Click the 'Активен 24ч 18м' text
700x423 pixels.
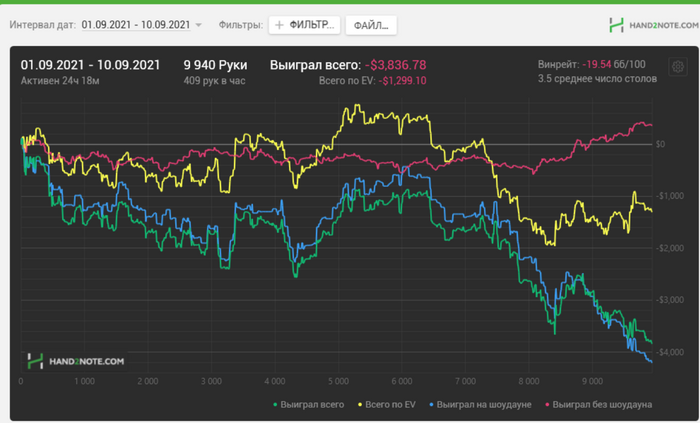[x=60, y=81]
